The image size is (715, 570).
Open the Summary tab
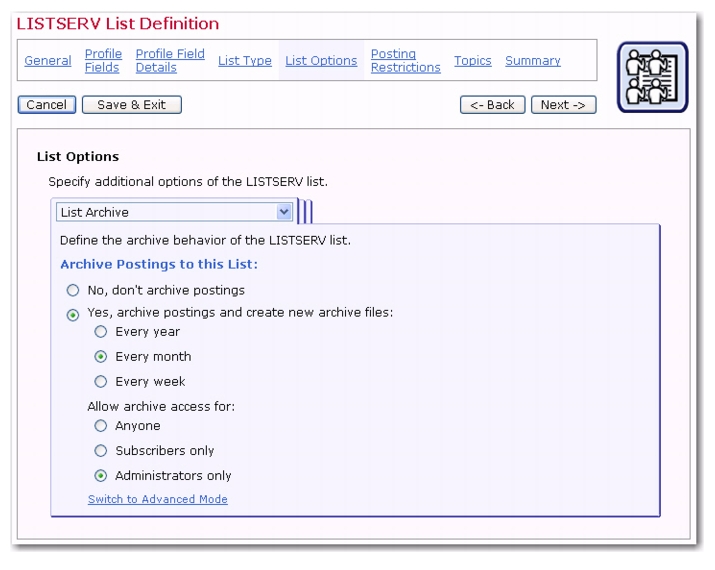point(533,61)
